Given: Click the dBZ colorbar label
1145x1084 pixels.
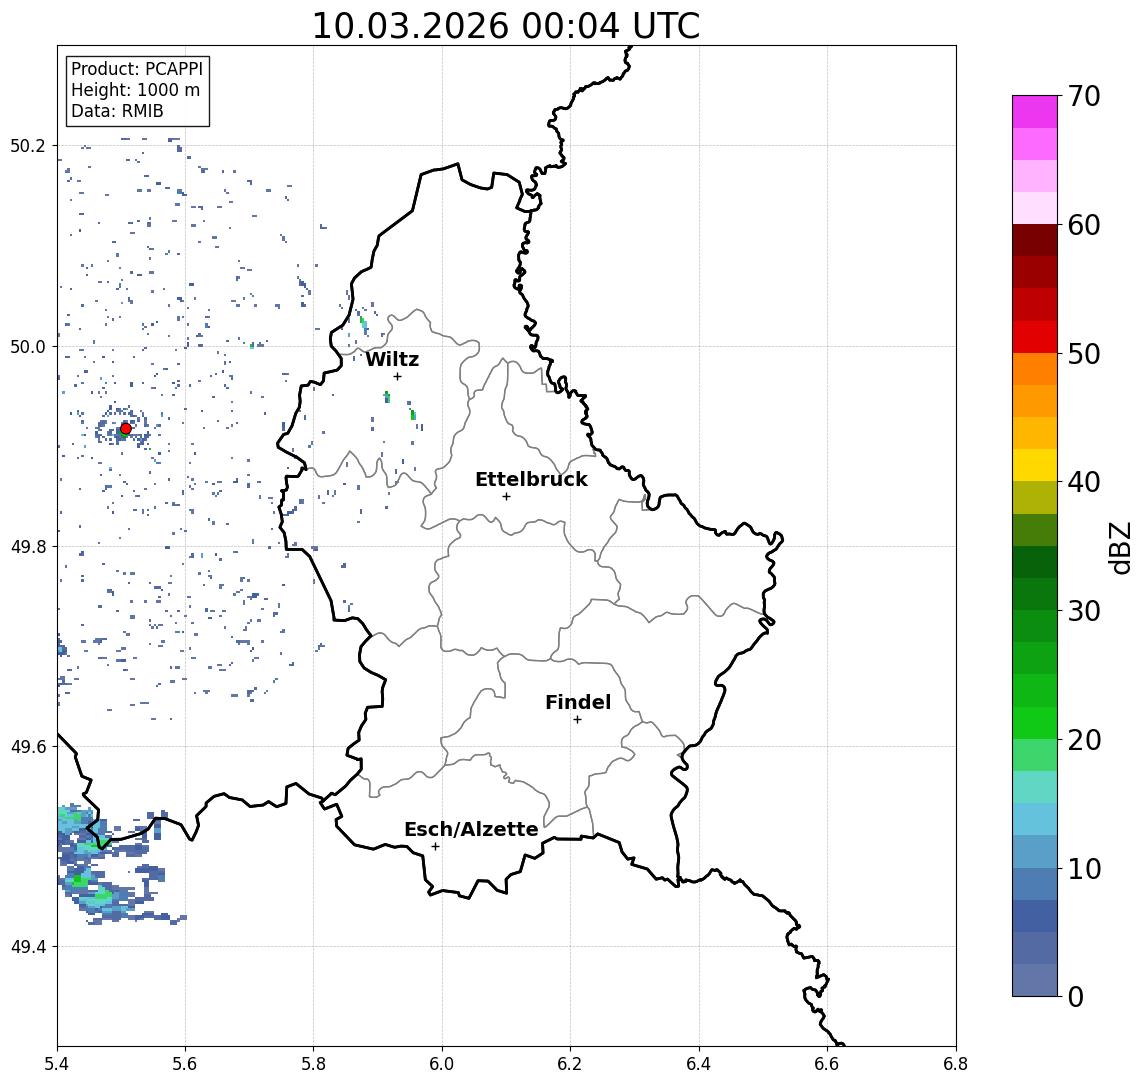Looking at the screenshot, I should [1121, 548].
